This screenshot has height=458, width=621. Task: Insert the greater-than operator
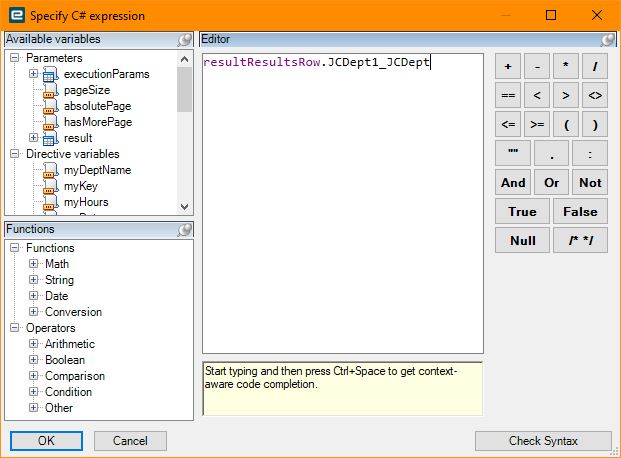(x=566, y=95)
